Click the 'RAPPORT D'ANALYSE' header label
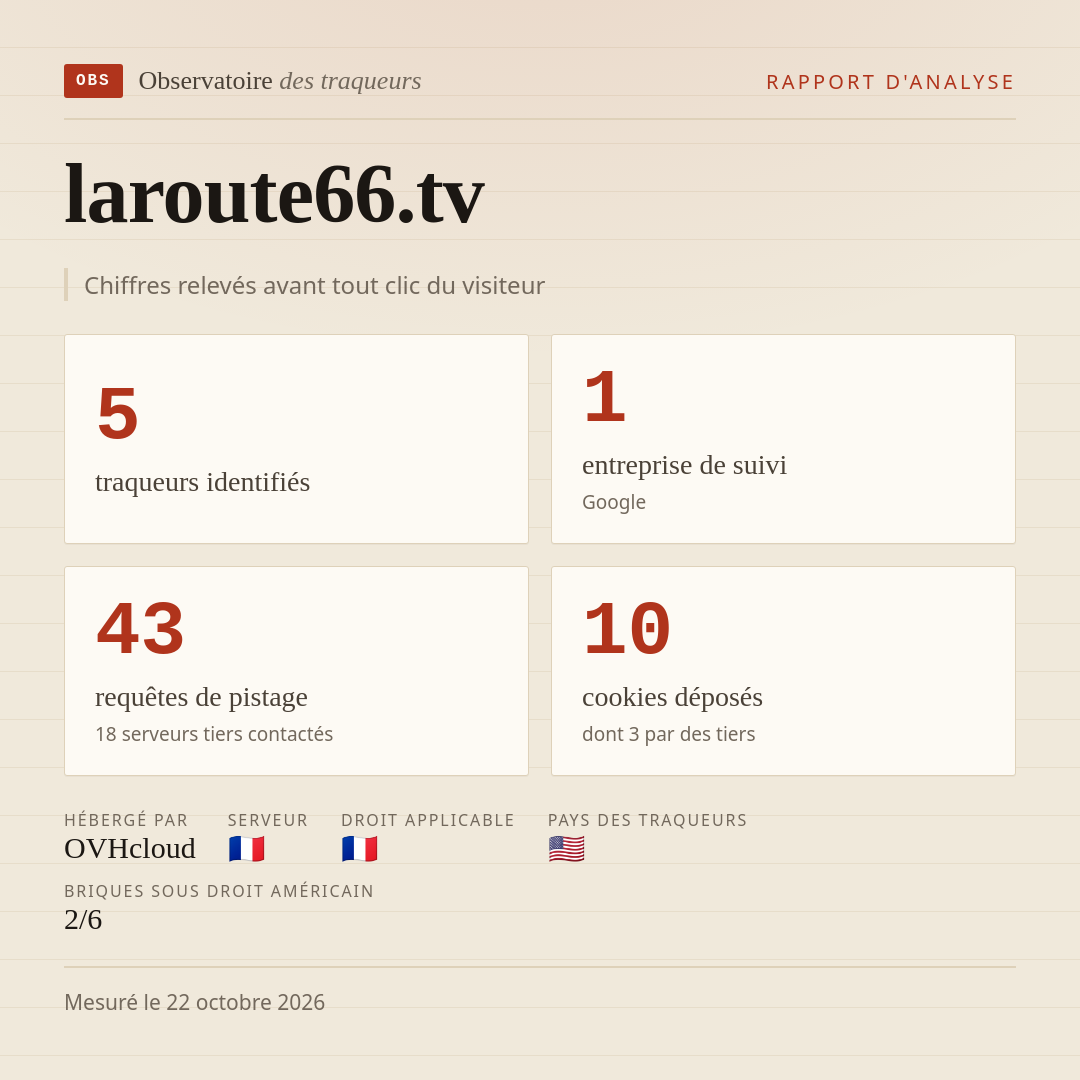The width and height of the screenshot is (1080, 1080). point(891,82)
